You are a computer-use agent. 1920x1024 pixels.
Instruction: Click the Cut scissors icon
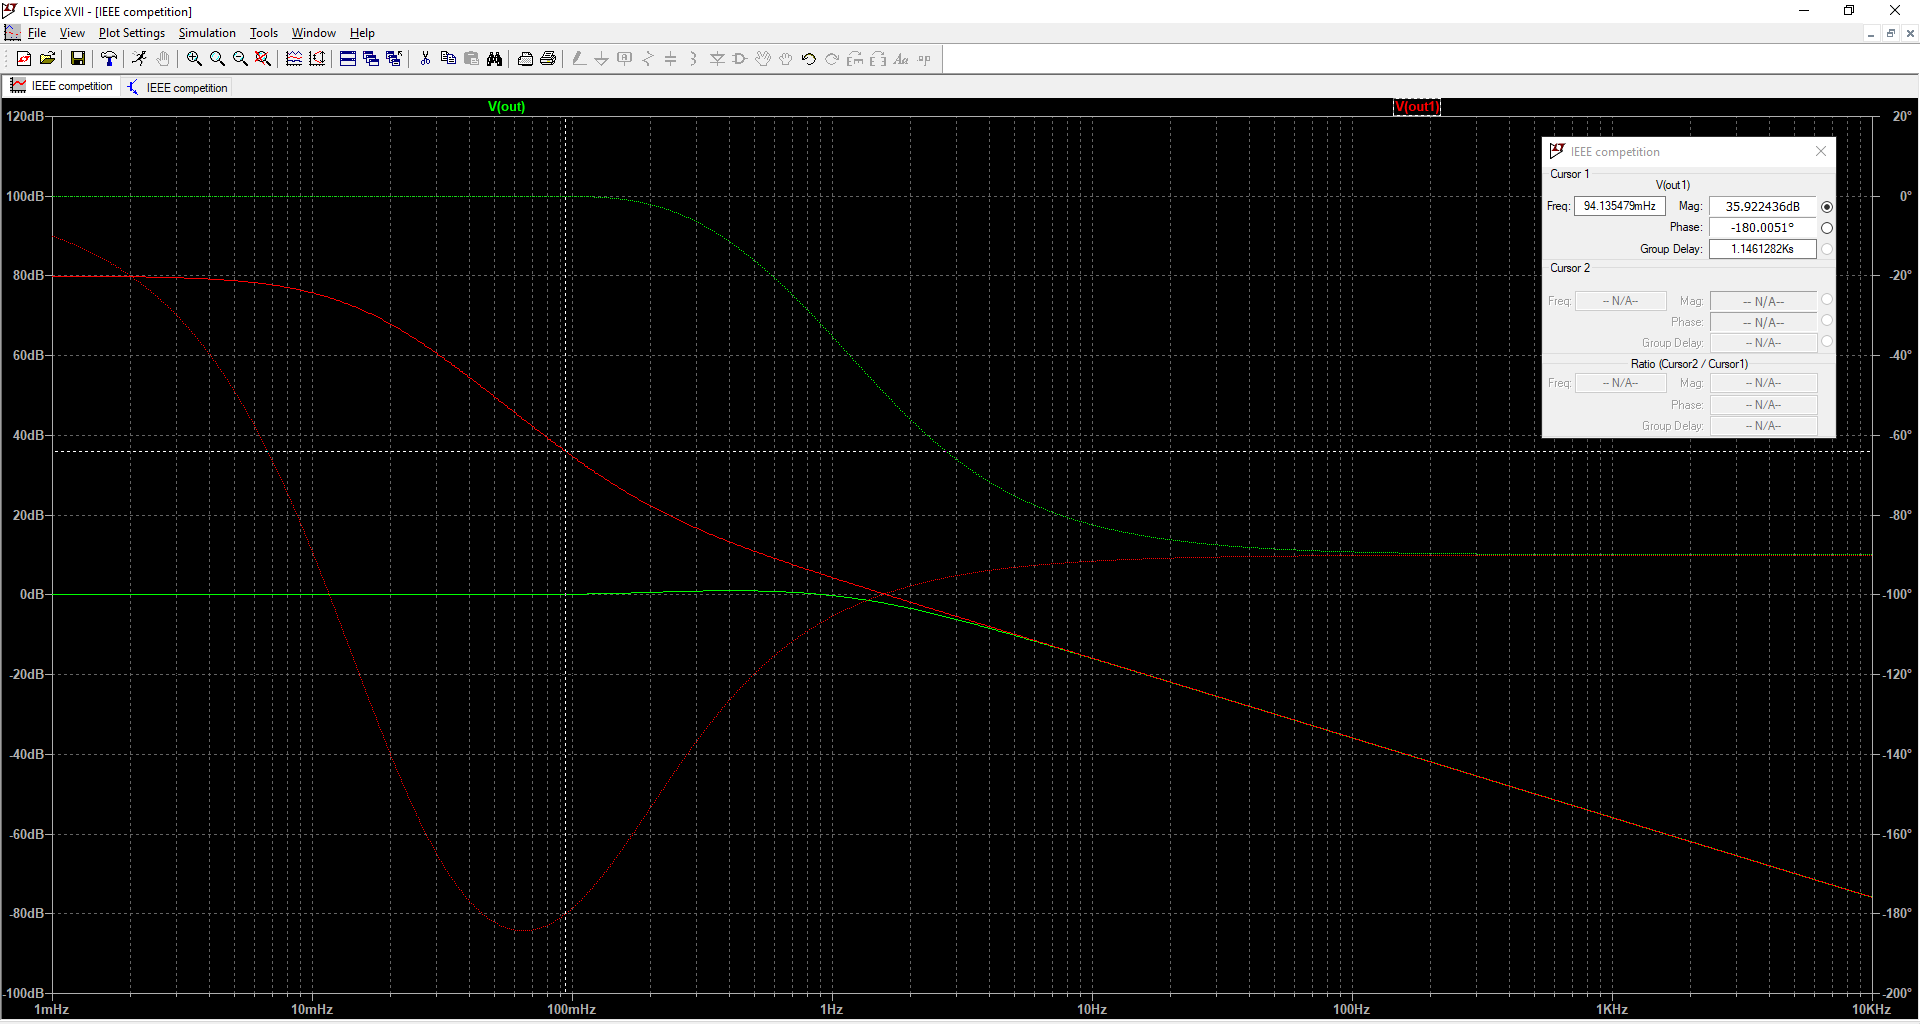425,59
